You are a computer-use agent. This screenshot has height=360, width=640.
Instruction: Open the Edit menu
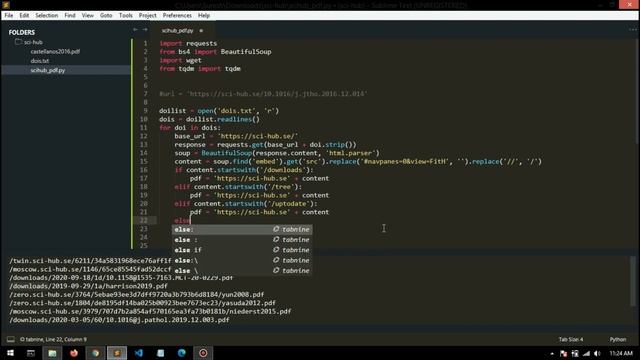point(24,16)
